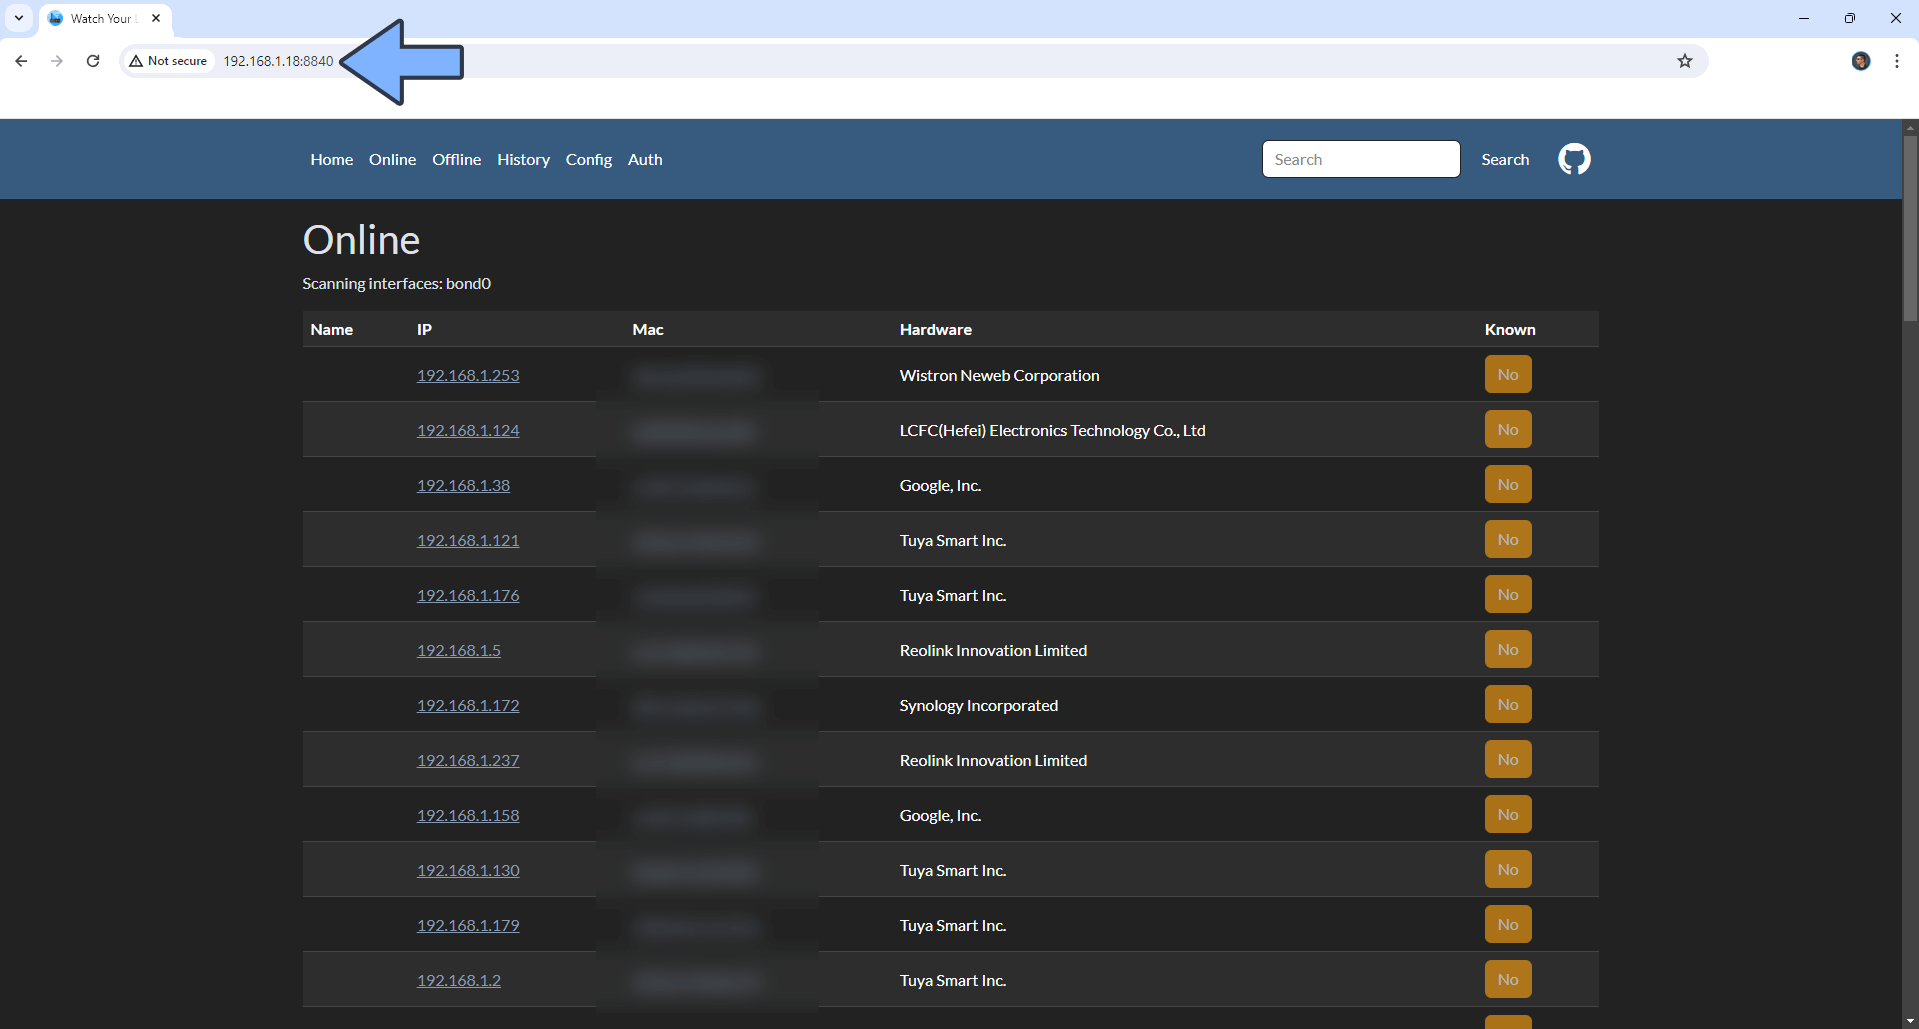Click inside the Search input field
Screen dimensions: 1919x1029
coord(1360,159)
